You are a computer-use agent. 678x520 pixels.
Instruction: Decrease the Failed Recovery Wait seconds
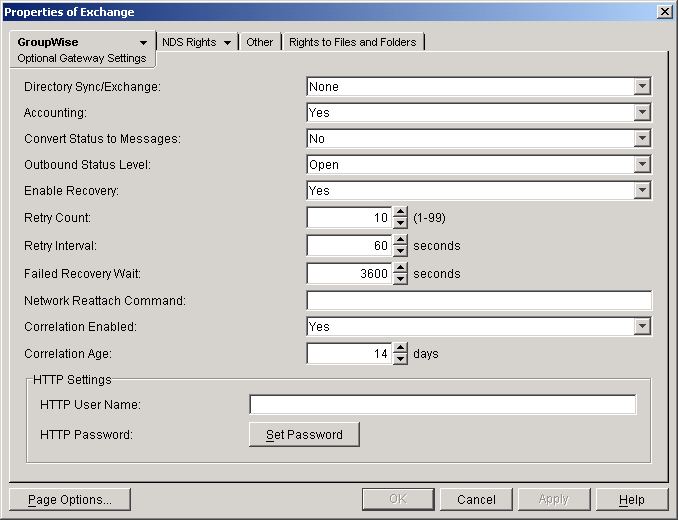click(x=400, y=279)
